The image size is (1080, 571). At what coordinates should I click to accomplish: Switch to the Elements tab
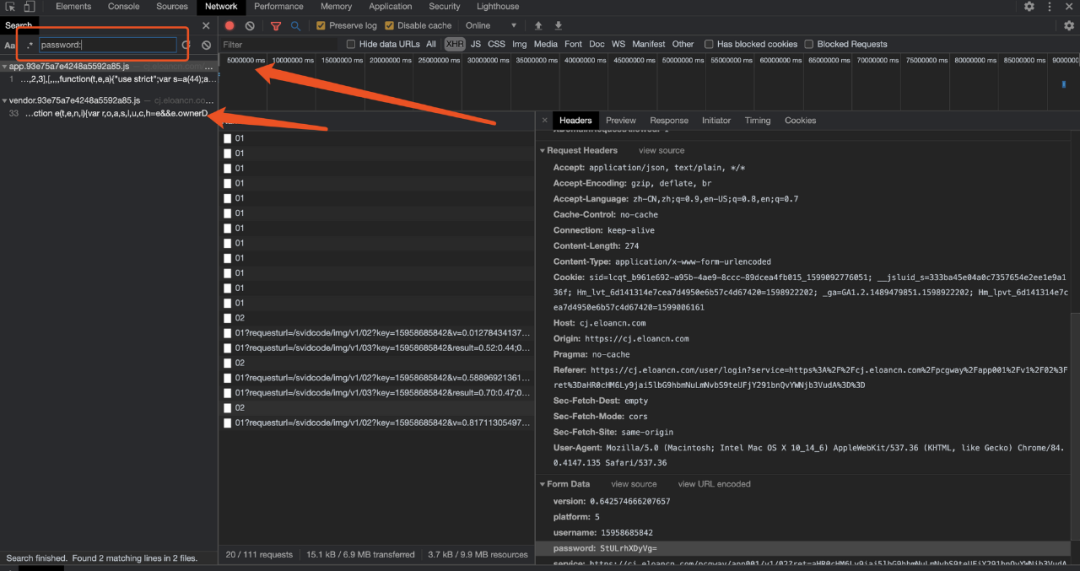click(73, 6)
